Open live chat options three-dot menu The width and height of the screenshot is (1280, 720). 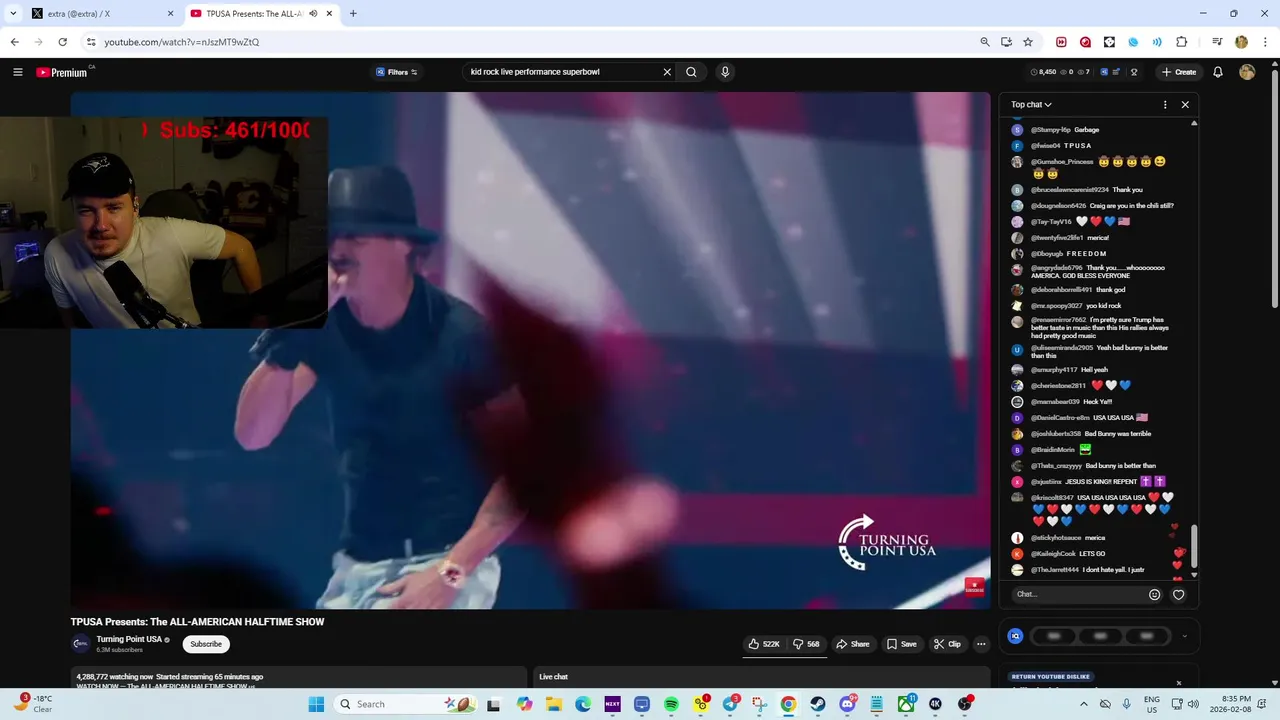pos(1165,104)
